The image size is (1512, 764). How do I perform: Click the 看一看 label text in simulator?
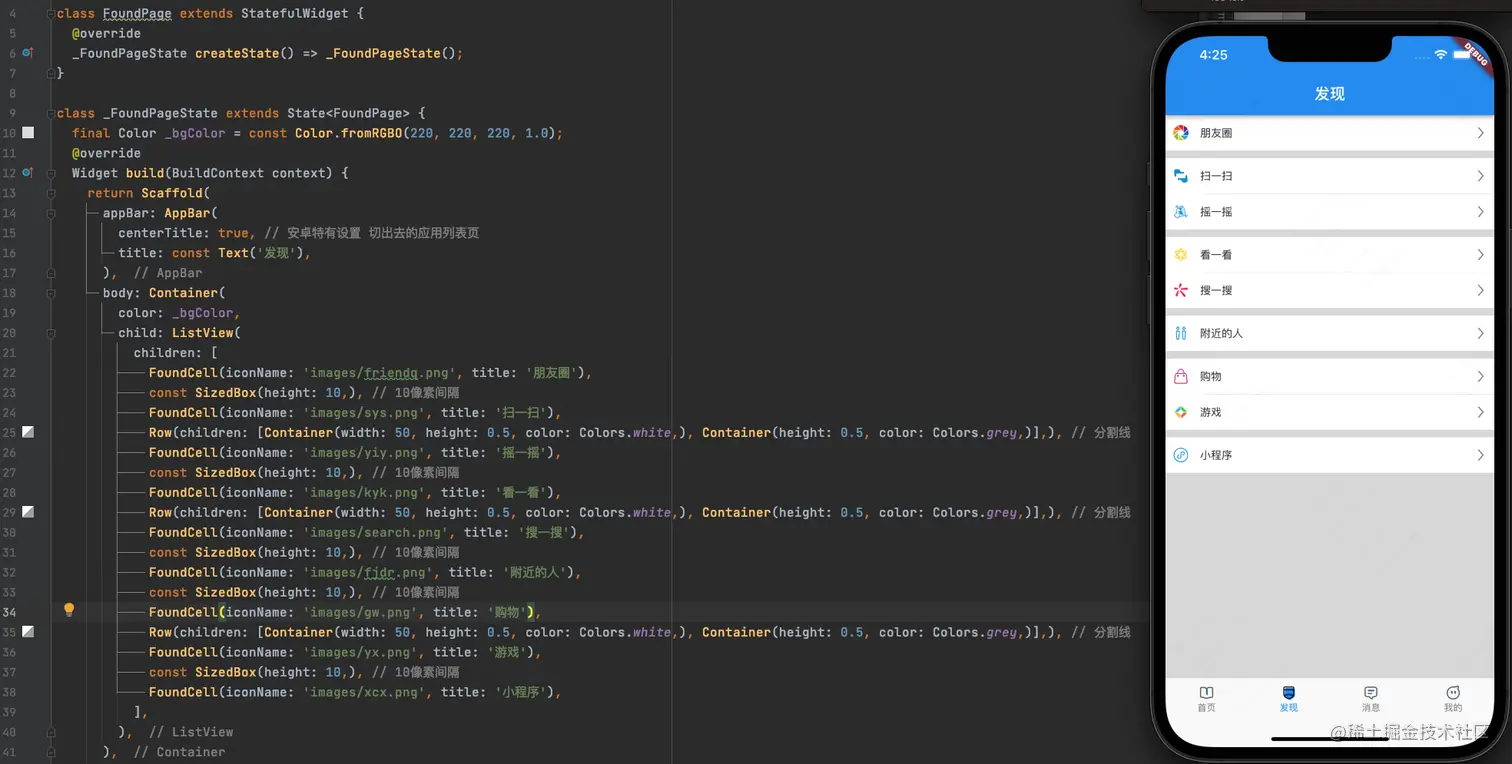[x=1216, y=255]
